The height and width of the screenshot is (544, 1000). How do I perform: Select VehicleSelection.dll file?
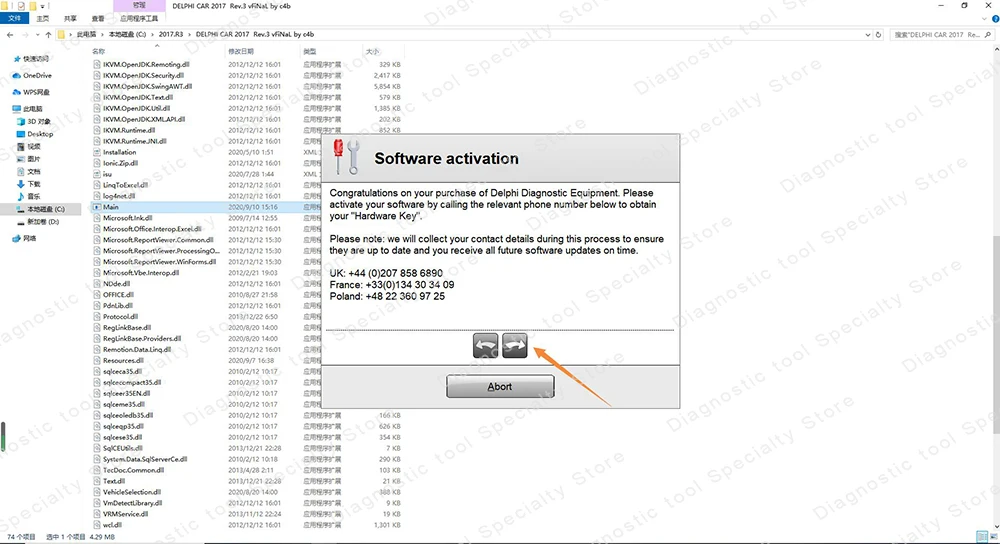131,492
